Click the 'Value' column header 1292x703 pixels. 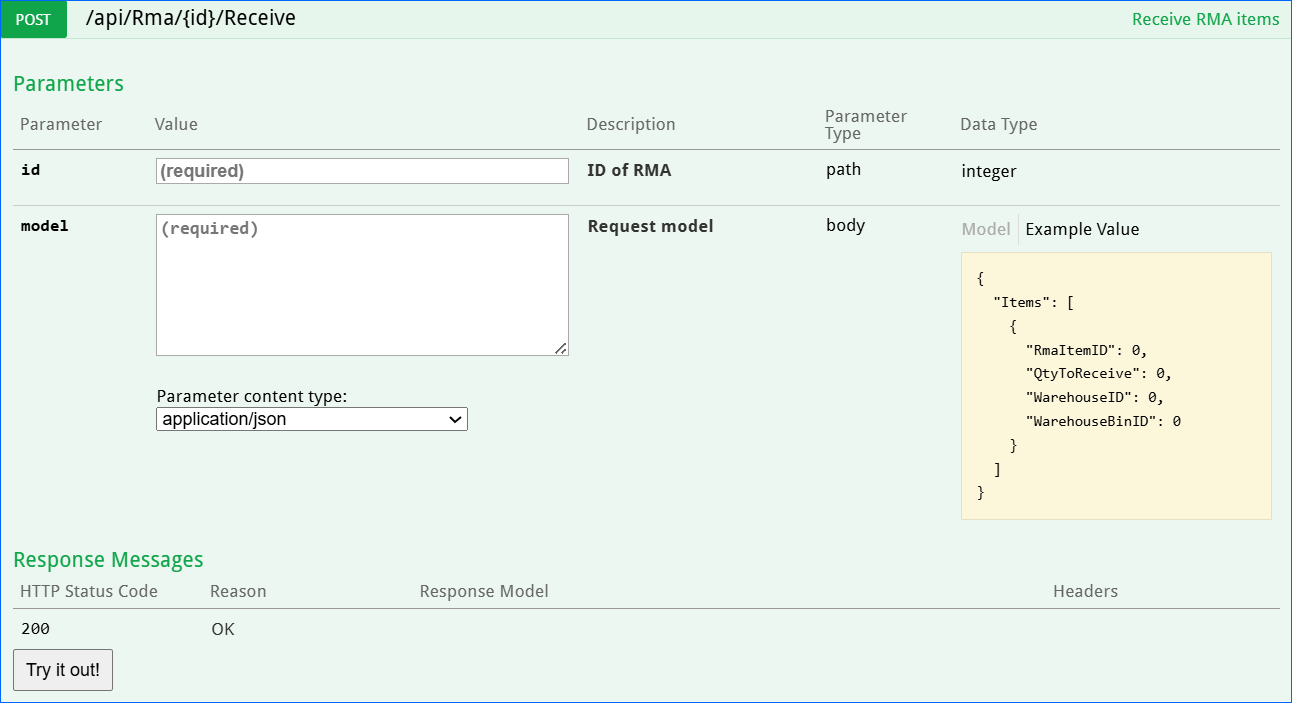tap(176, 124)
